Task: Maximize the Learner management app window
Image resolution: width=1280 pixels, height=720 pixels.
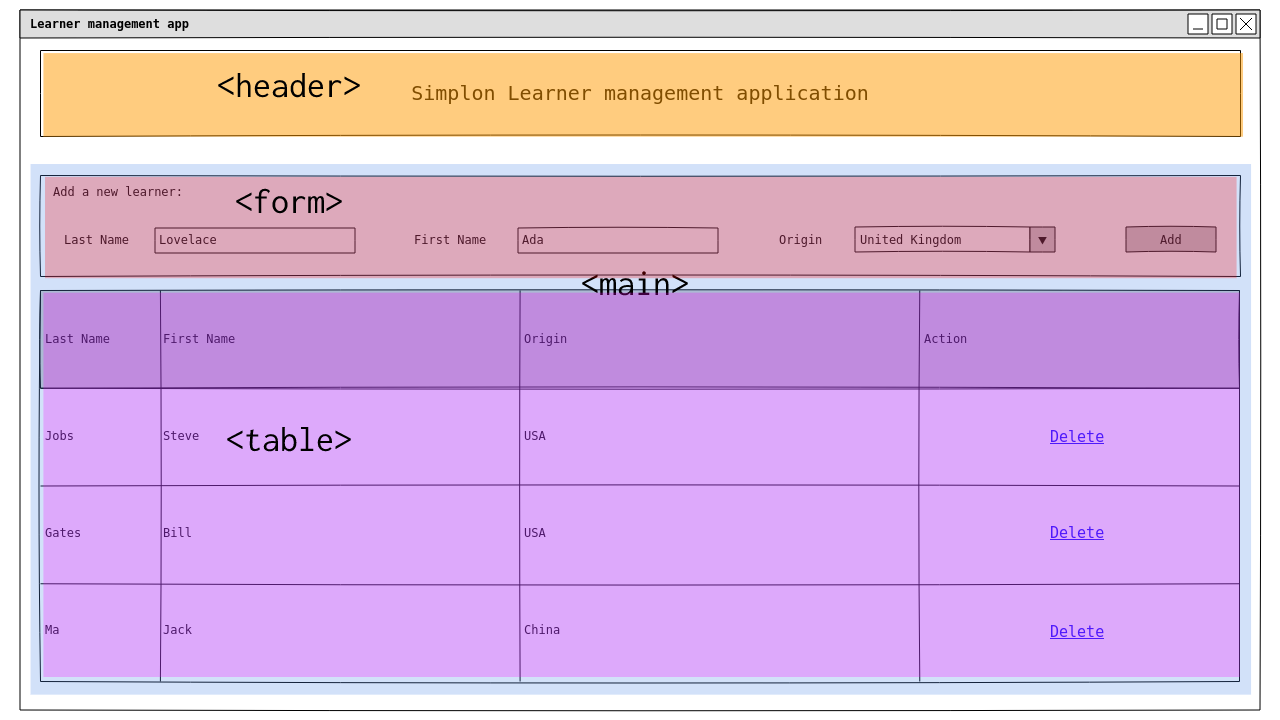Action: pos(1221,24)
